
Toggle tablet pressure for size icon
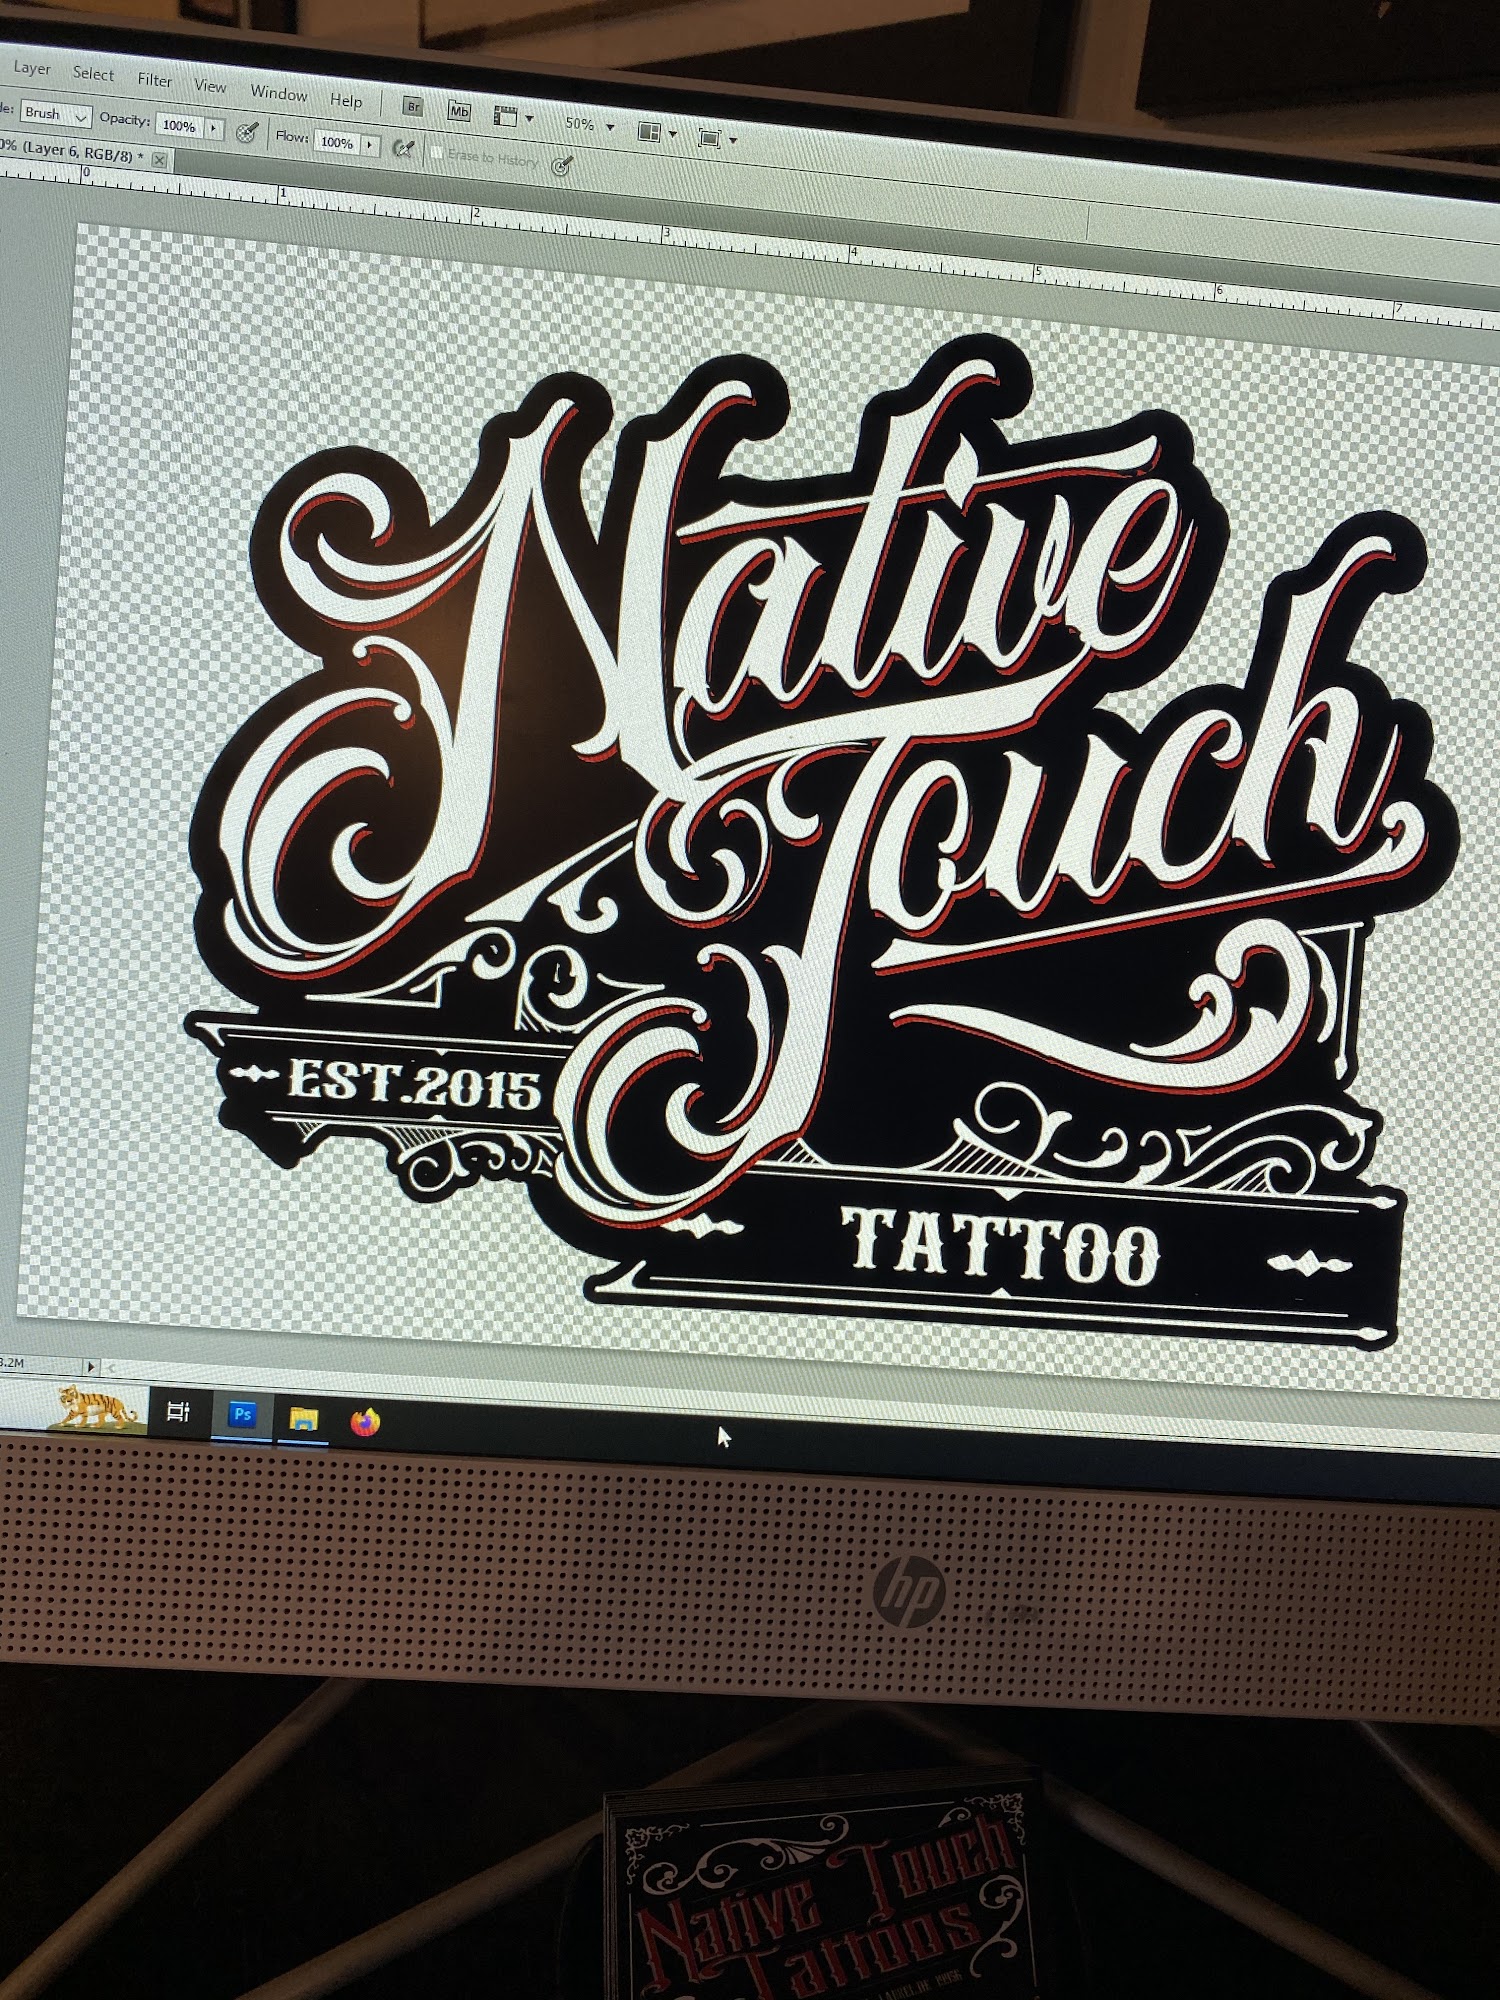point(563,165)
